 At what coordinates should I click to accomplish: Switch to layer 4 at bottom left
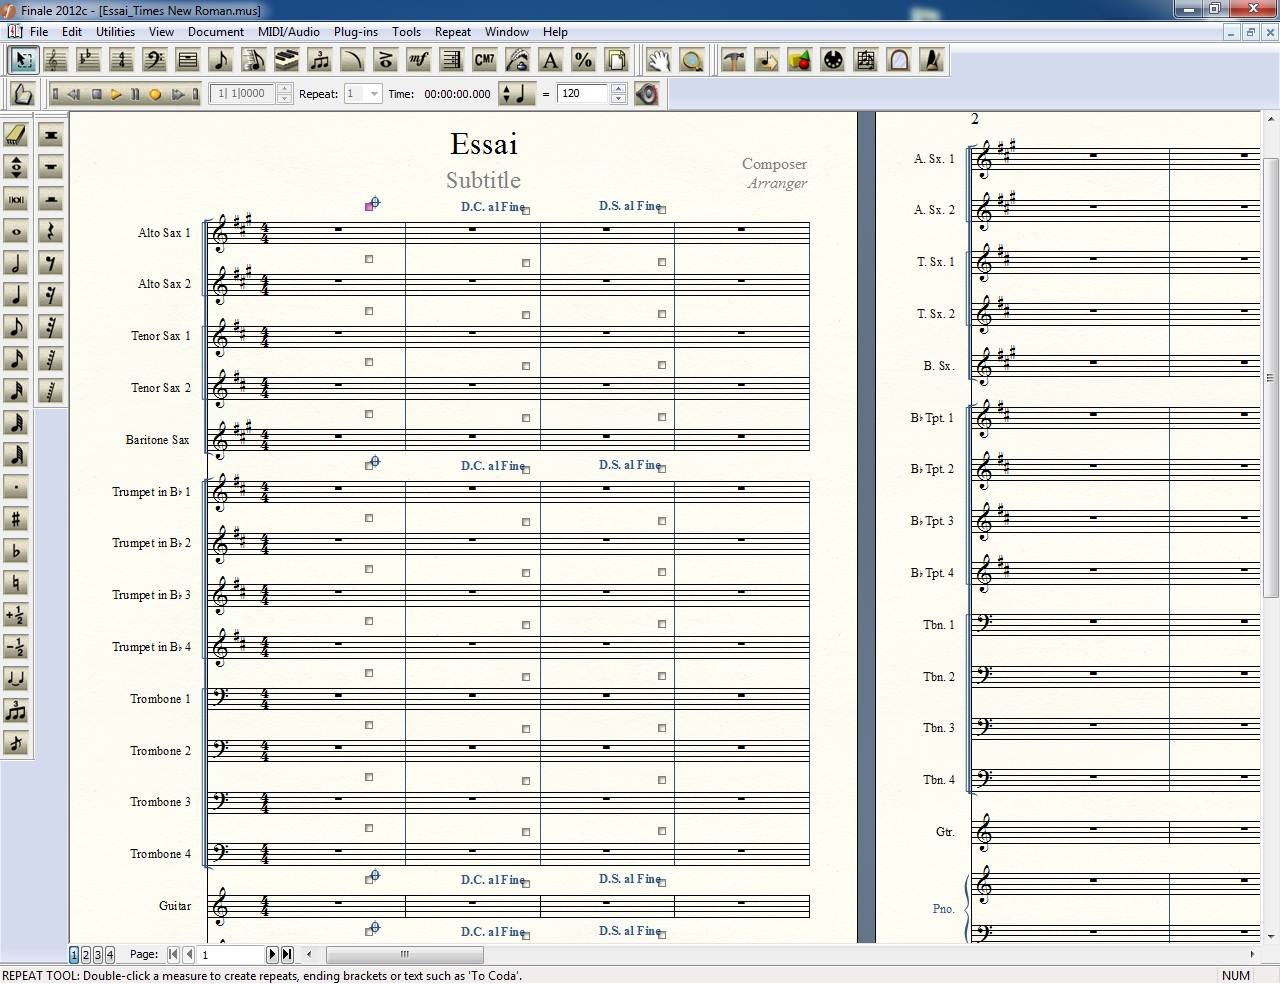[110, 955]
